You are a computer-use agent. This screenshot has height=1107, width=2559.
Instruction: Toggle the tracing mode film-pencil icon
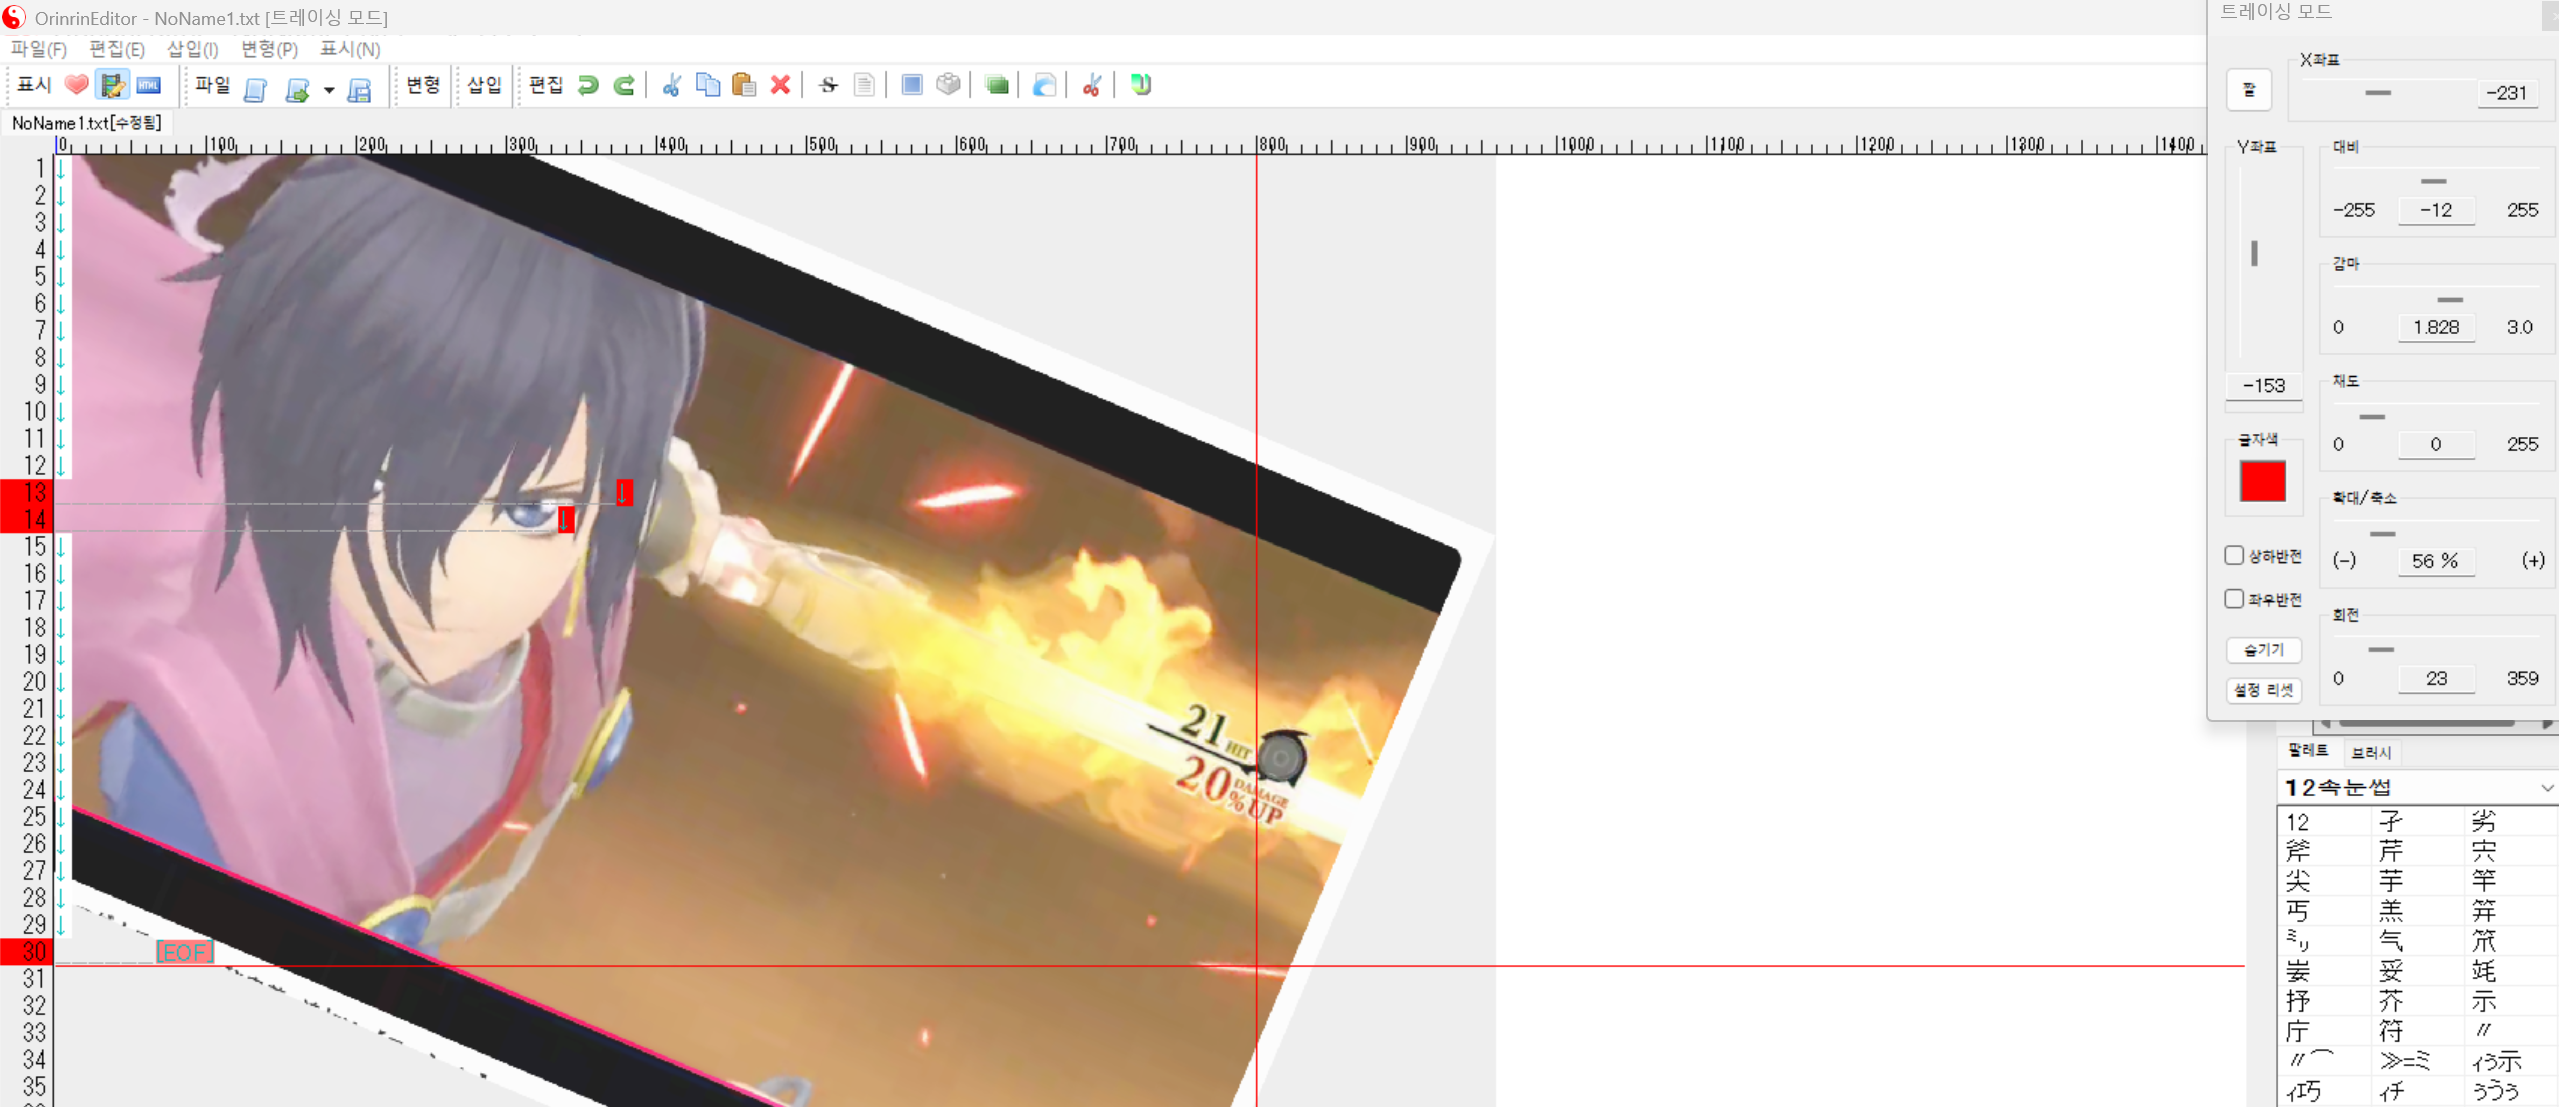pos(112,85)
